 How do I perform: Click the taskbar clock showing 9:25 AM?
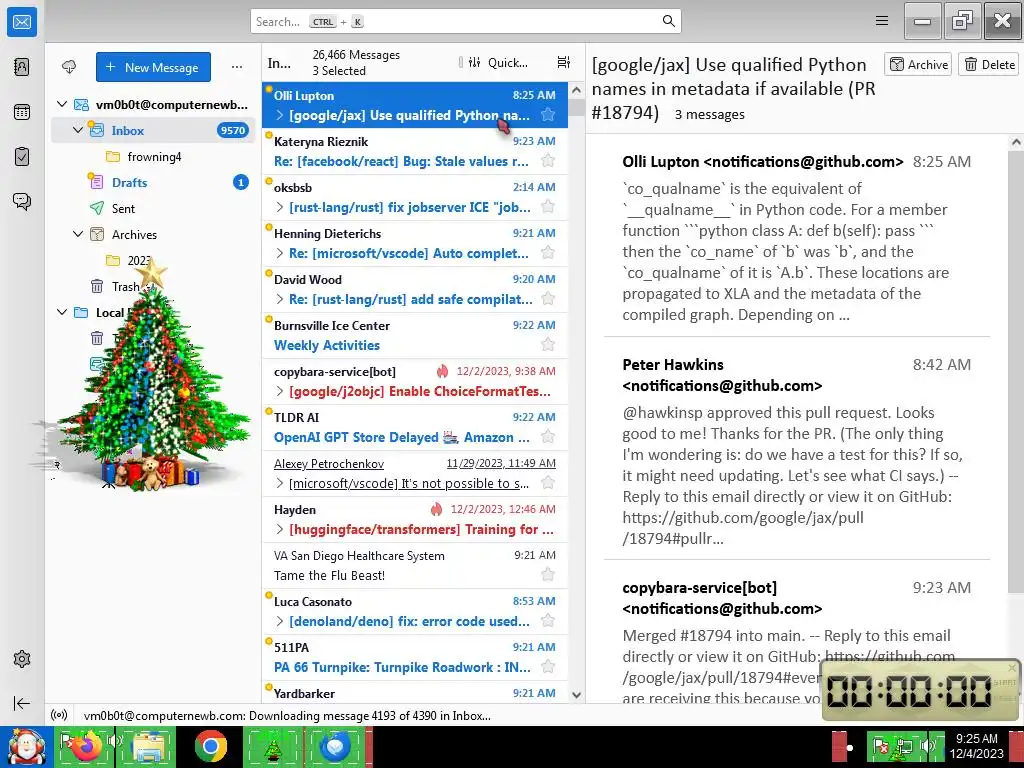[x=976, y=746]
